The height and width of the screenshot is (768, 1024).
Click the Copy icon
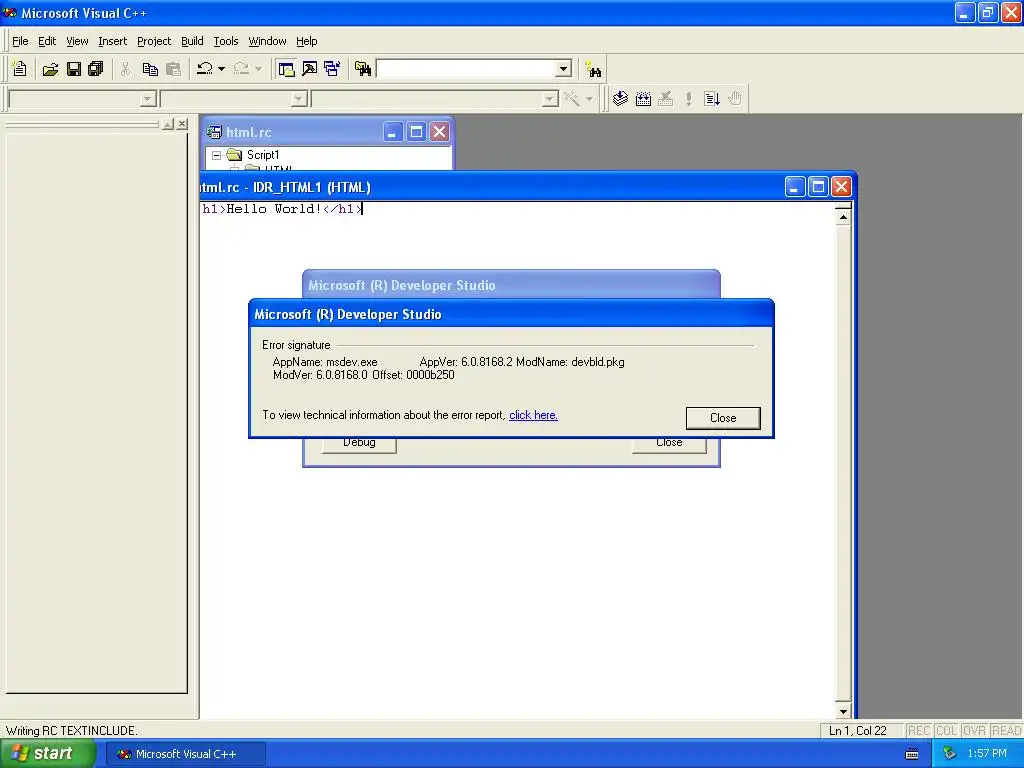coord(150,69)
